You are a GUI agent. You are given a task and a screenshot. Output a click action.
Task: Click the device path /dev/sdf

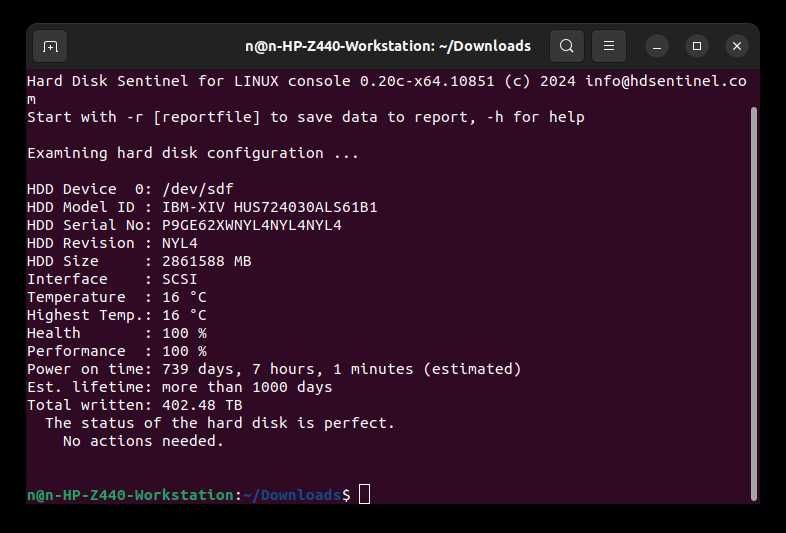[198, 189]
